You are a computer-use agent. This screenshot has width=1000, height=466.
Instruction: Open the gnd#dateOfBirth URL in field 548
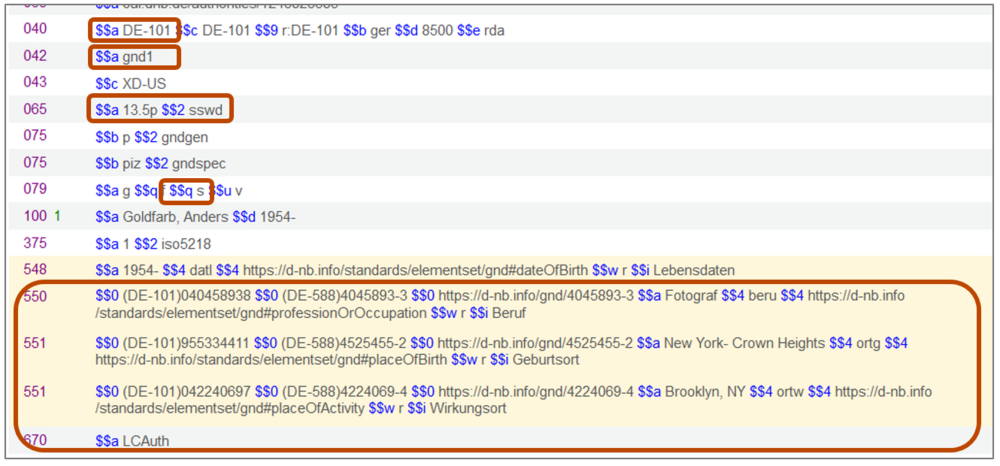point(415,271)
